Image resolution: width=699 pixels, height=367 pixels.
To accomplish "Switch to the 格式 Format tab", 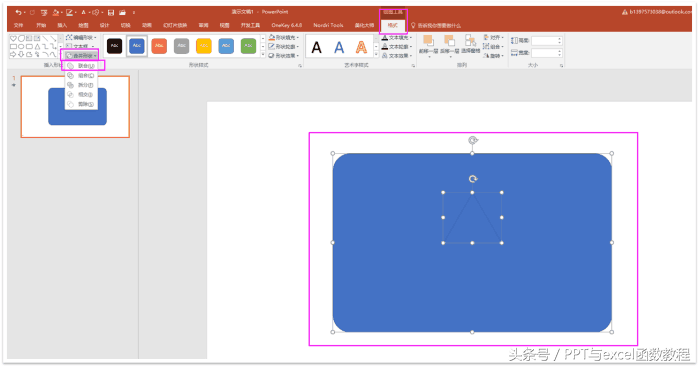I will click(393, 25).
